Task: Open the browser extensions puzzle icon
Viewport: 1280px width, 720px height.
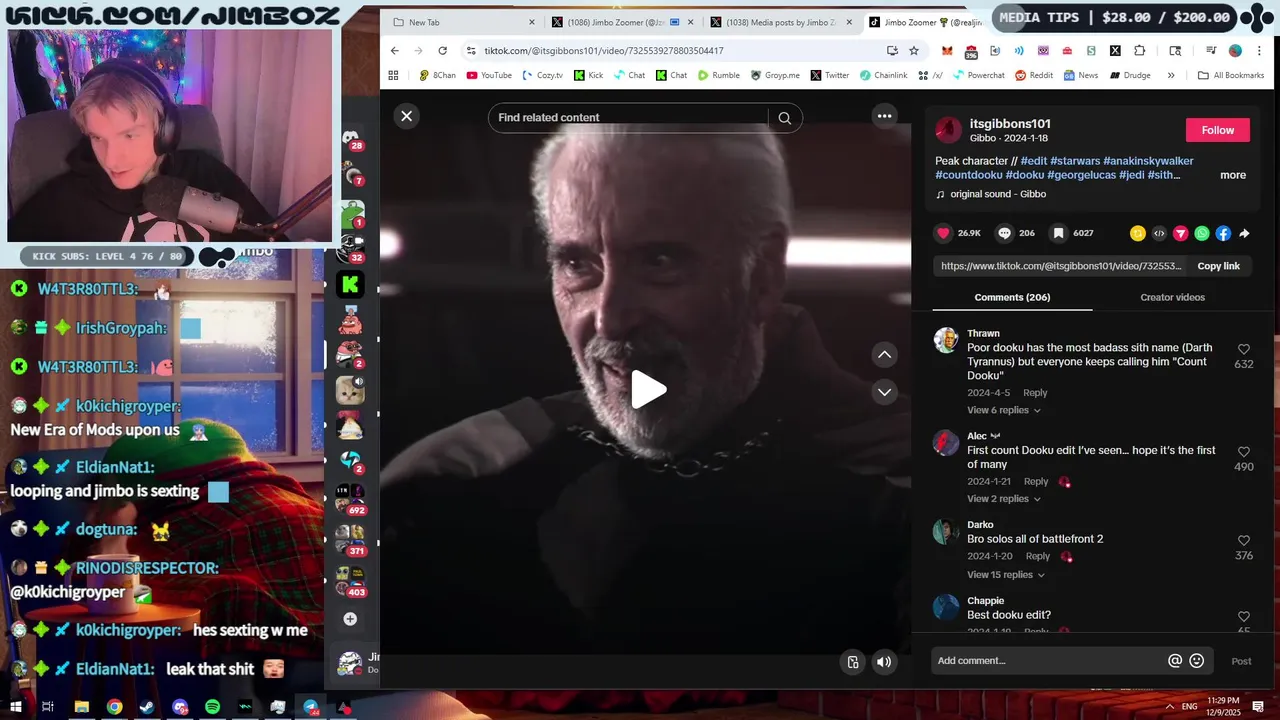Action: point(1139,51)
